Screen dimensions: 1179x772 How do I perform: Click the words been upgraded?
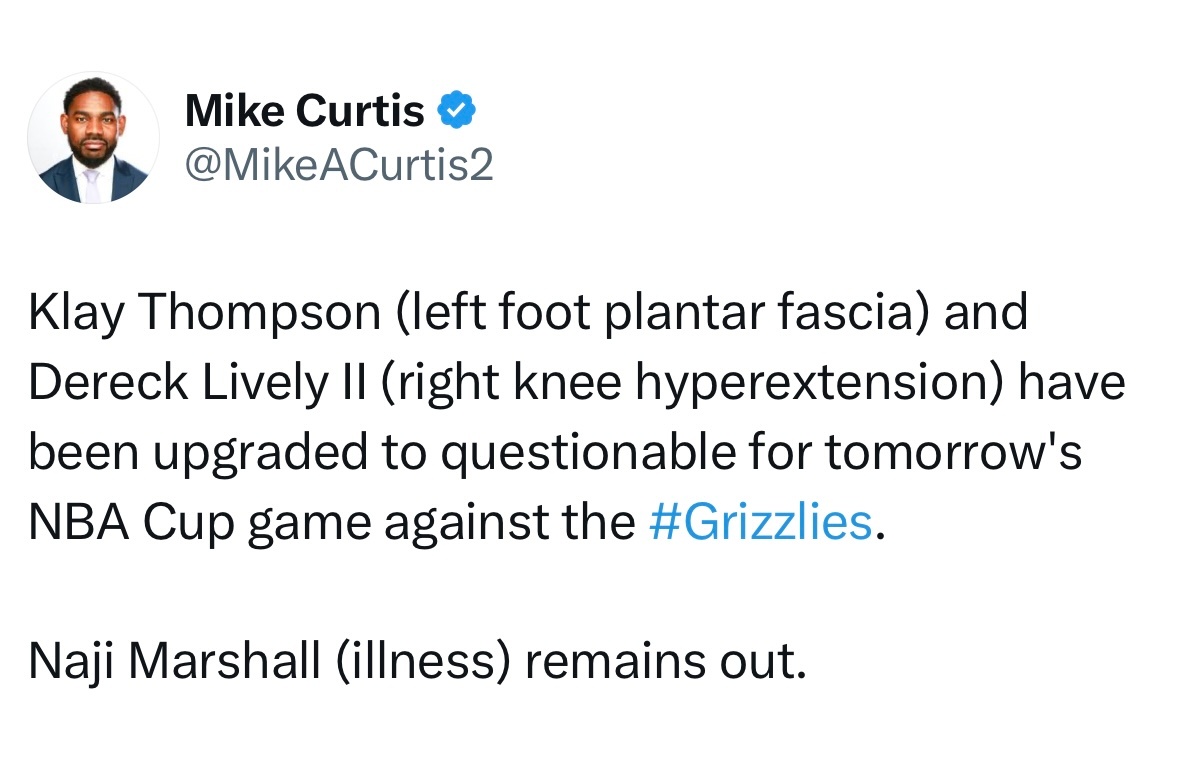[x=199, y=453]
